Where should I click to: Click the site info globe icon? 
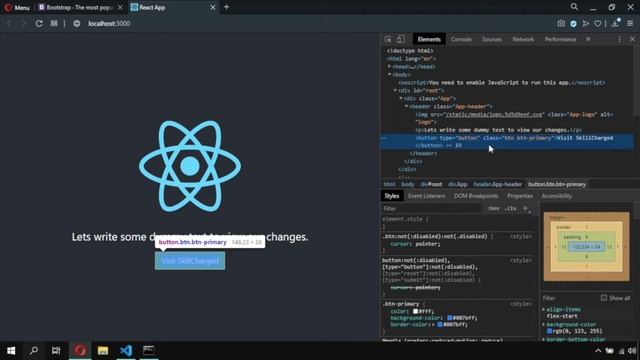76,24
